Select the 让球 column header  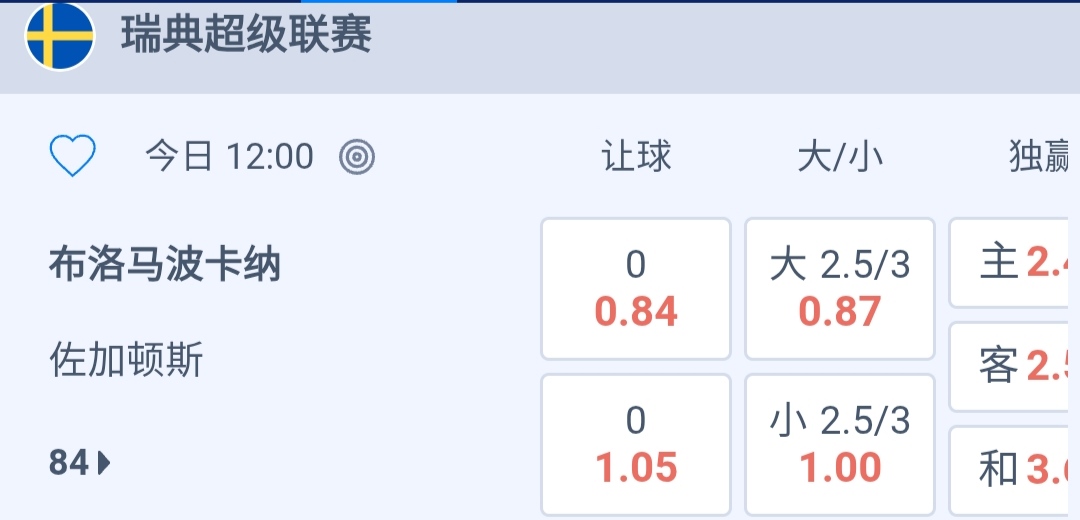pos(636,157)
